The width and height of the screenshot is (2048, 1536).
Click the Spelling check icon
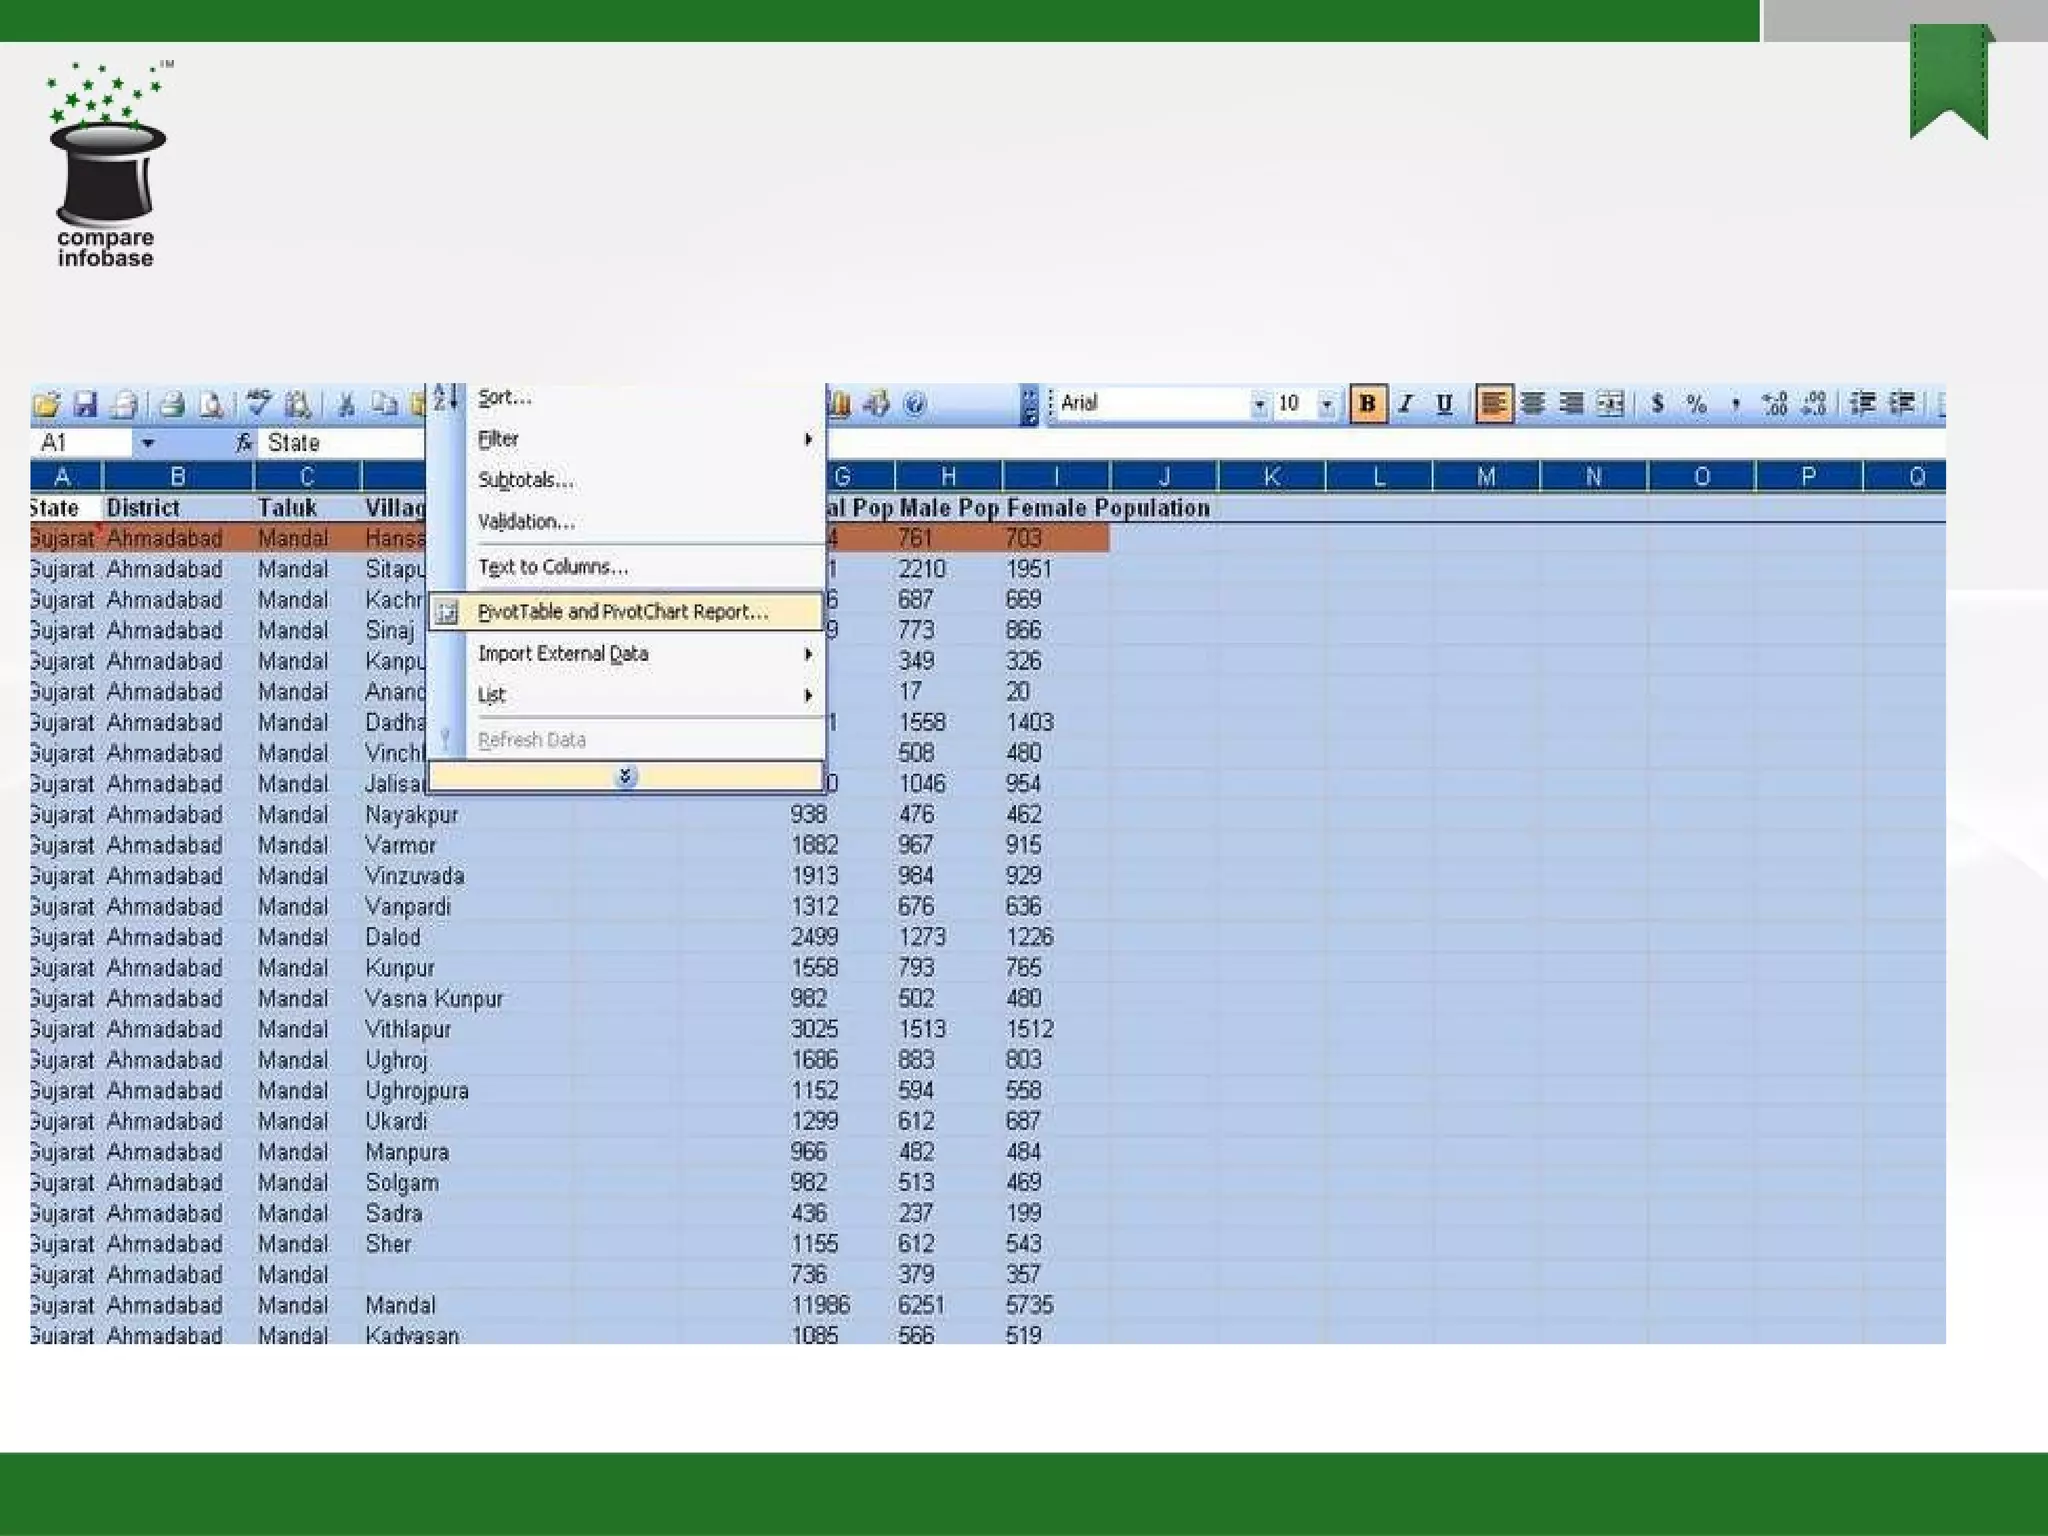coord(259,403)
